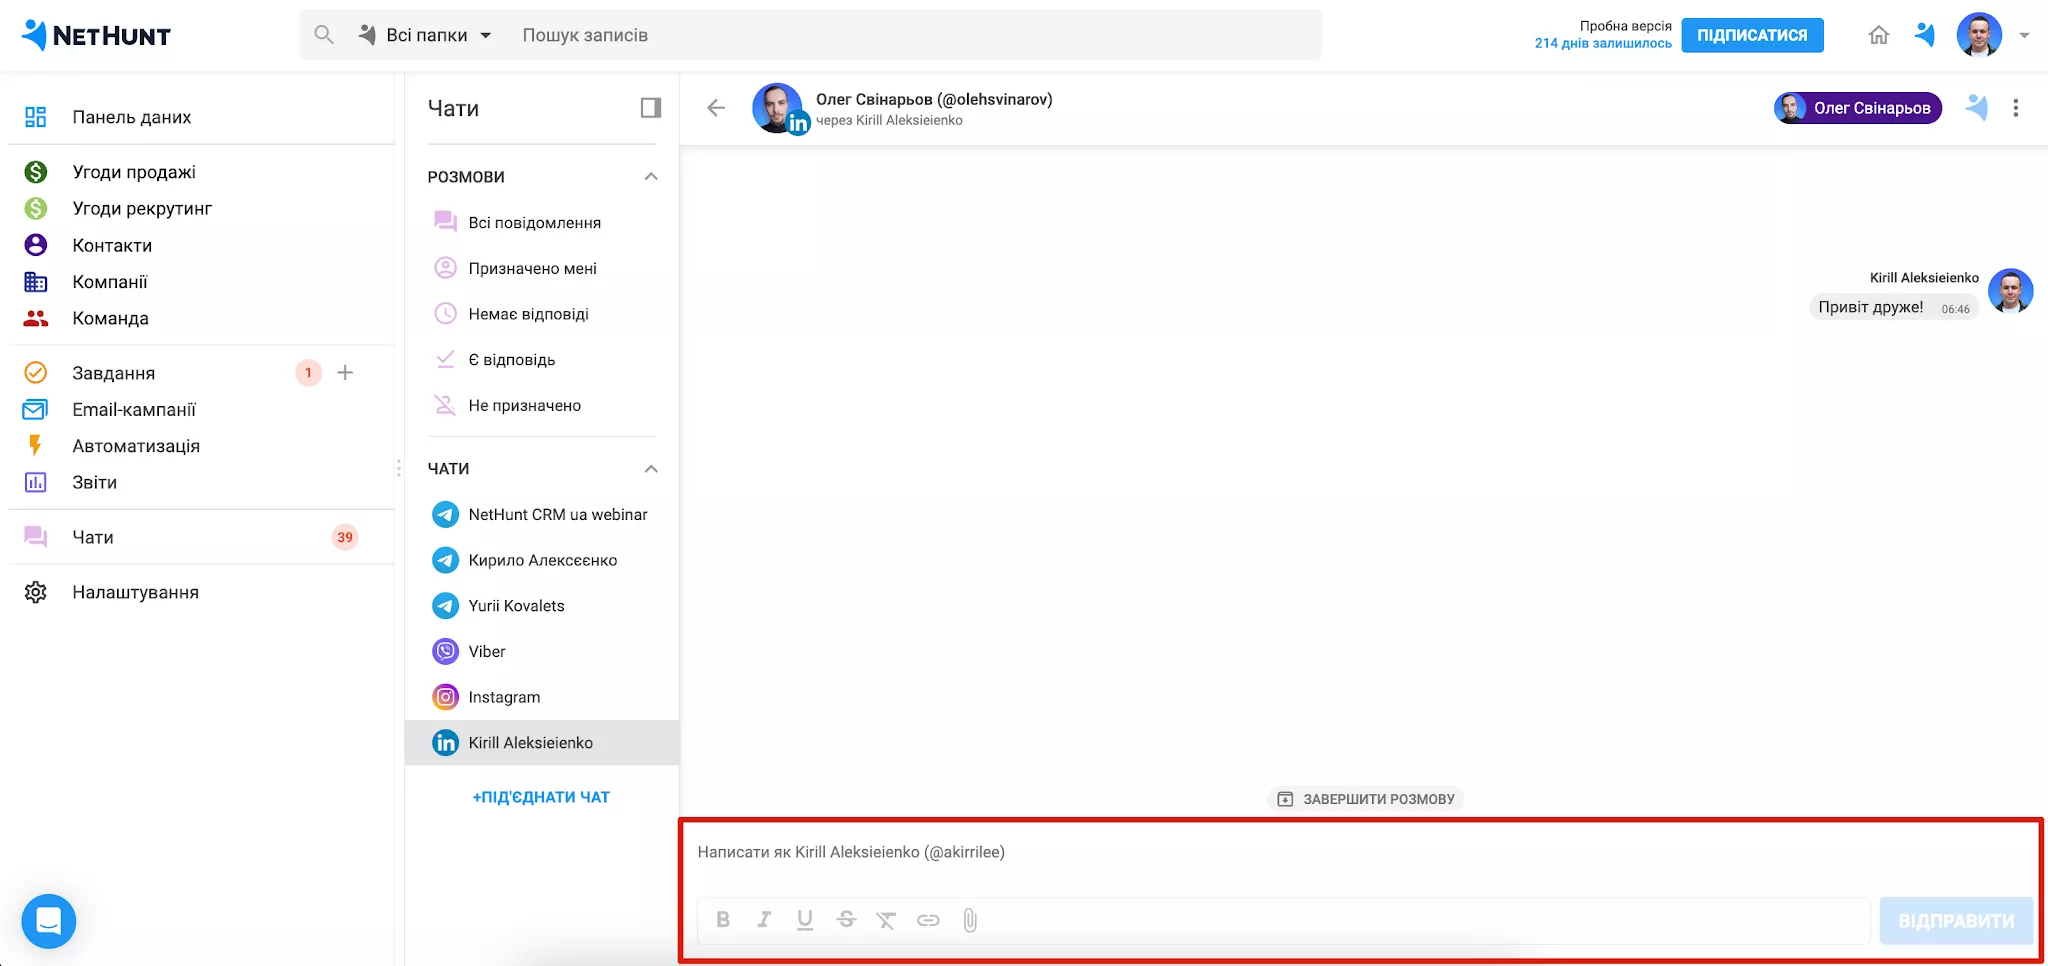Click the Чати icon in left sidebar
The image size is (2048, 966).
[35, 537]
